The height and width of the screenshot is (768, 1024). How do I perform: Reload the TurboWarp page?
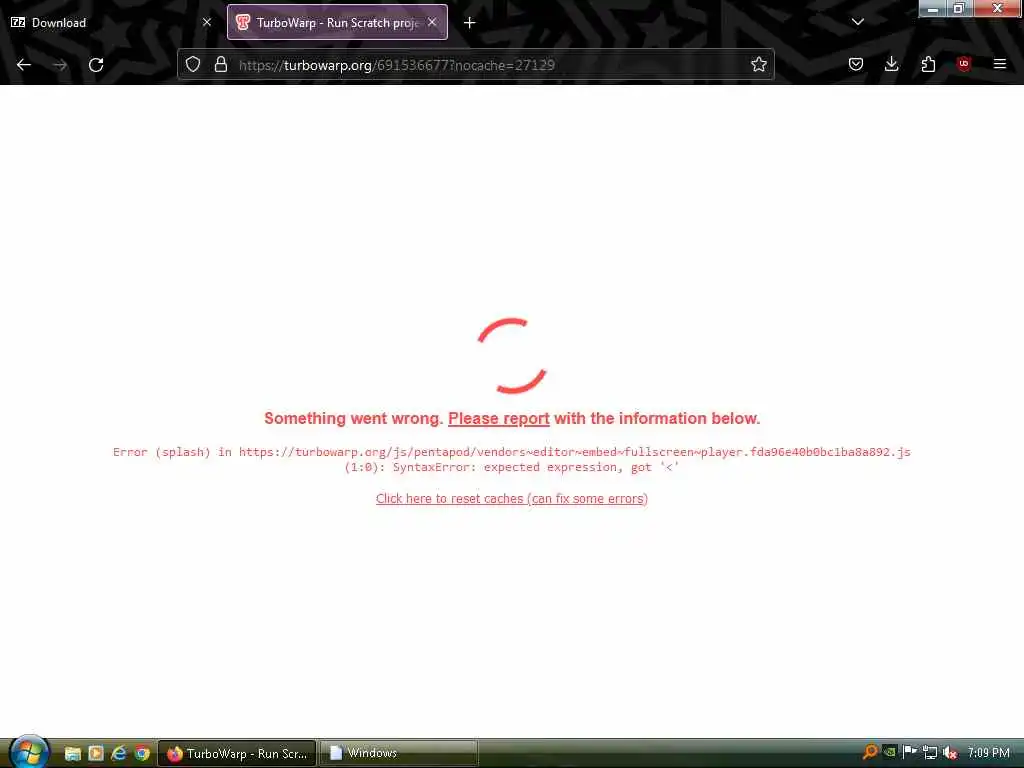coord(96,65)
